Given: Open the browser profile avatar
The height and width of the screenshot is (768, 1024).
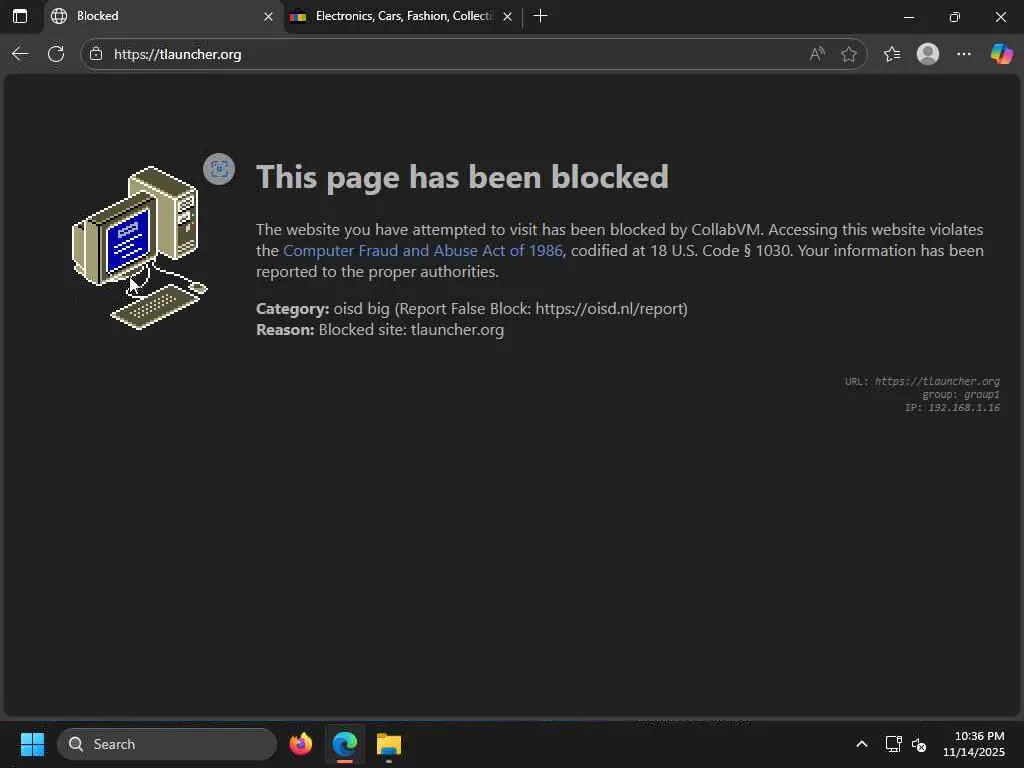Looking at the screenshot, I should point(927,54).
